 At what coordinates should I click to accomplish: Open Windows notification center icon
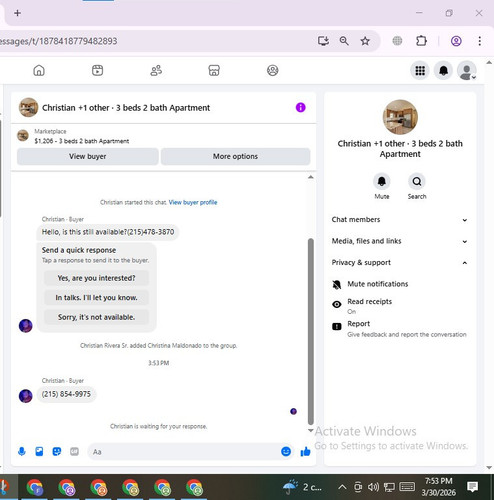pyautogui.click(x=472, y=487)
